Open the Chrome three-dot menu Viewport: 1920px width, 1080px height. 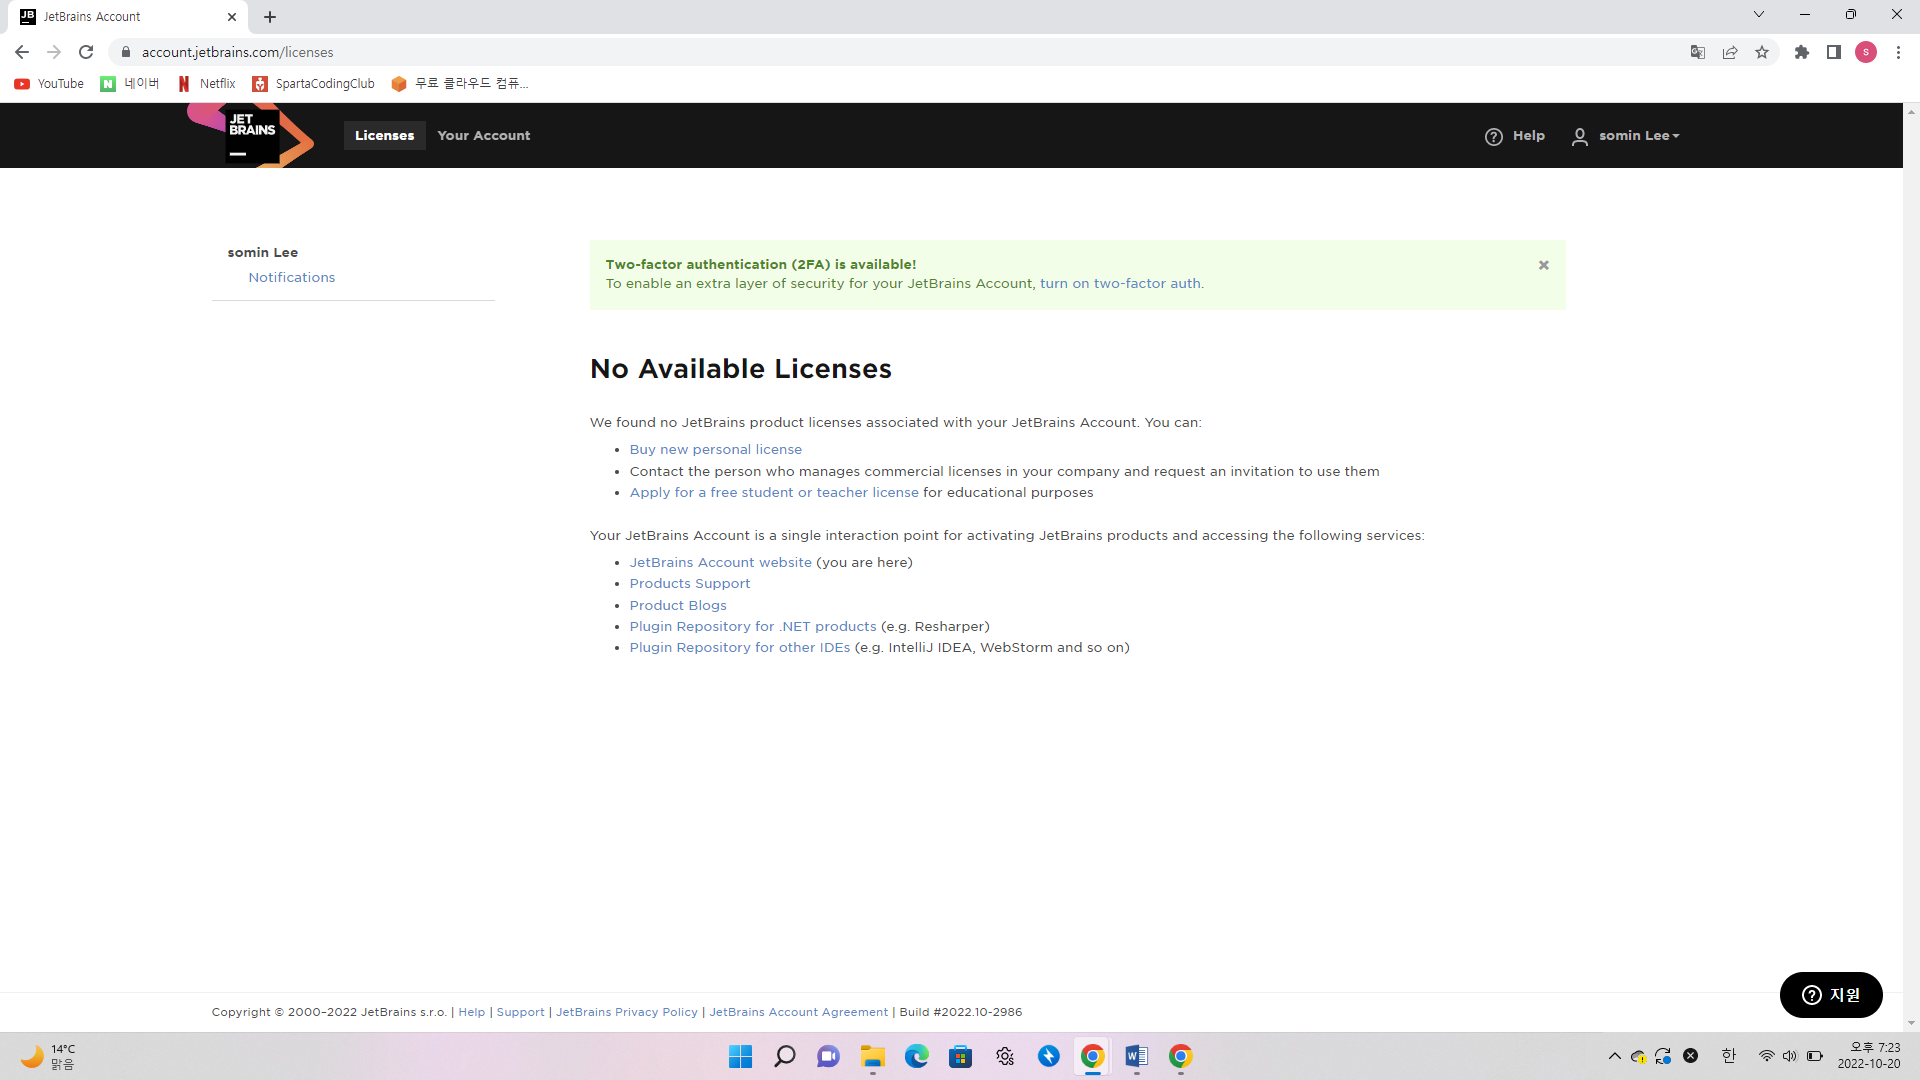pyautogui.click(x=1898, y=52)
